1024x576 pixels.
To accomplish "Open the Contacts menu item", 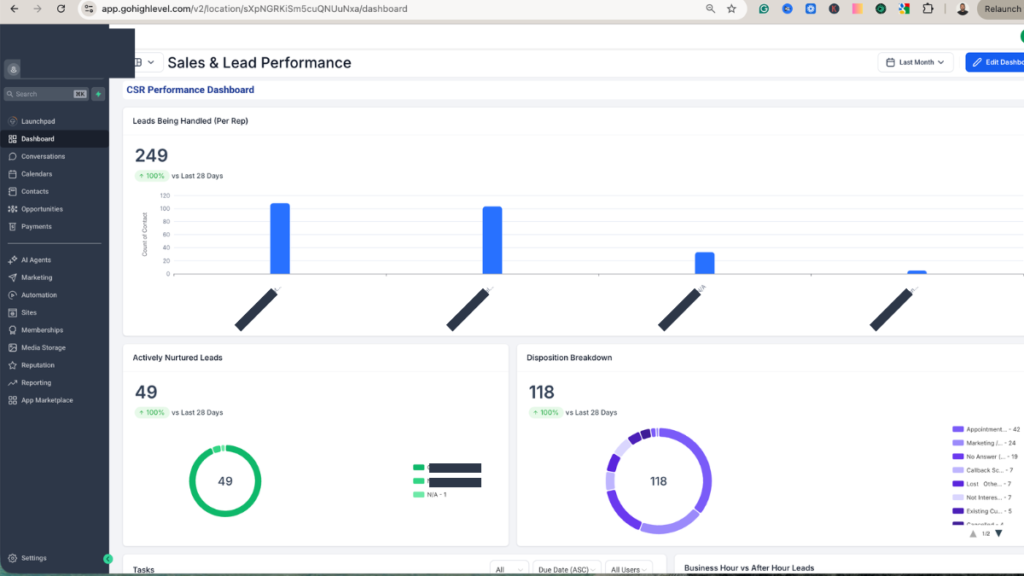I will 36,191.
